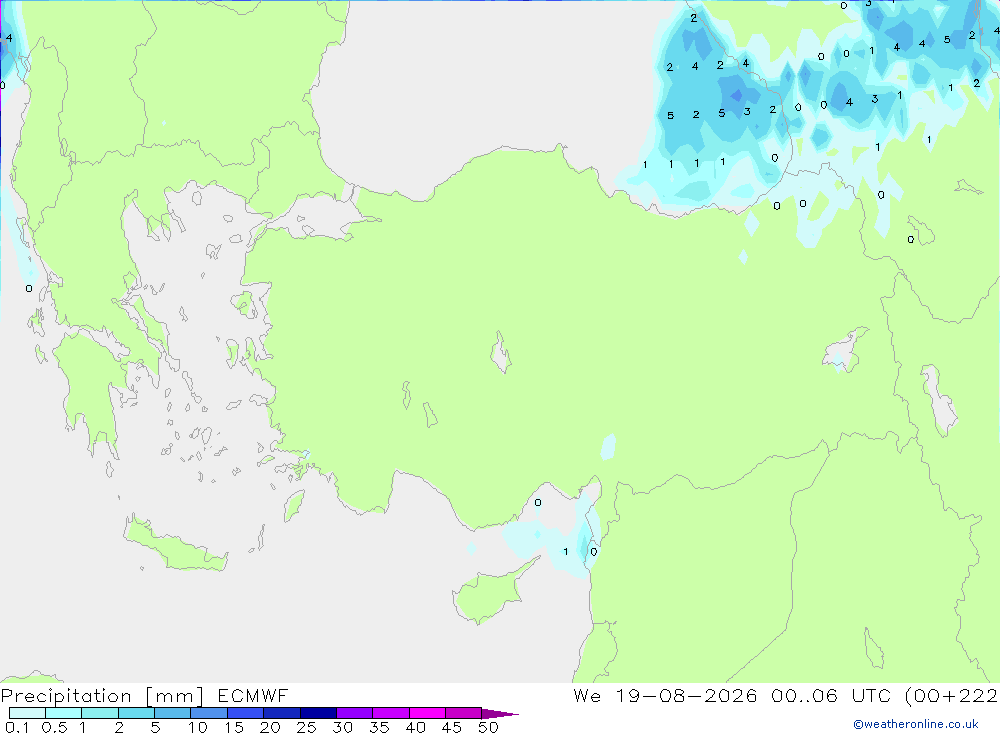Click the legend scale label '0.1'
This screenshot has width=1000, height=733.
click(x=17, y=727)
